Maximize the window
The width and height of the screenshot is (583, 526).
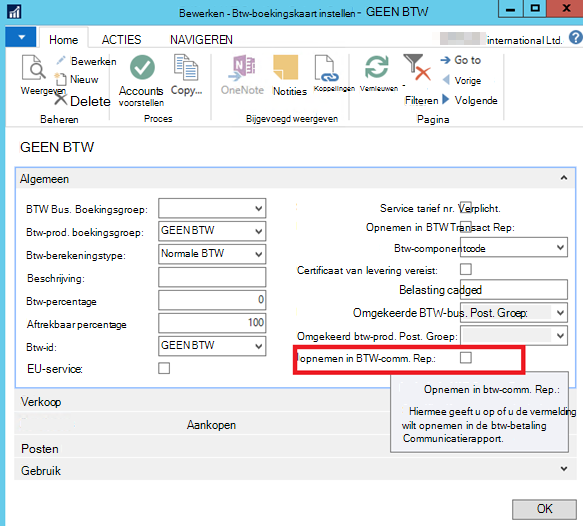(535, 9)
